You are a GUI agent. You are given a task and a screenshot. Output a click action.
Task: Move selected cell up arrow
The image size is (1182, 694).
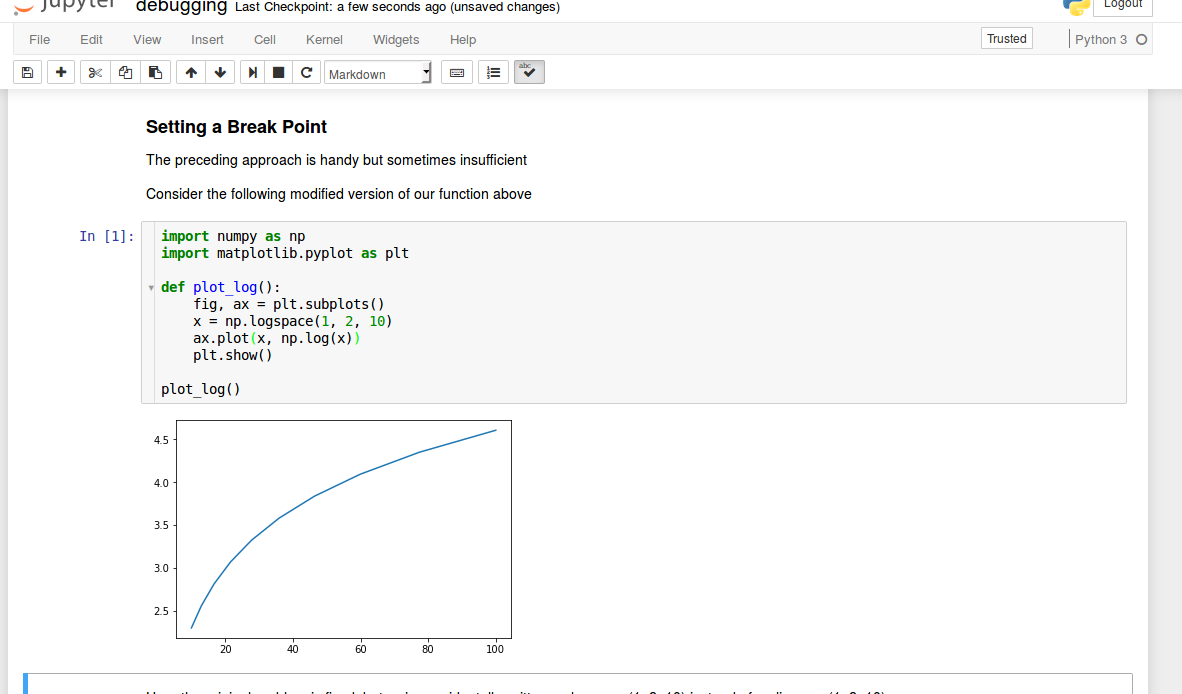191,73
